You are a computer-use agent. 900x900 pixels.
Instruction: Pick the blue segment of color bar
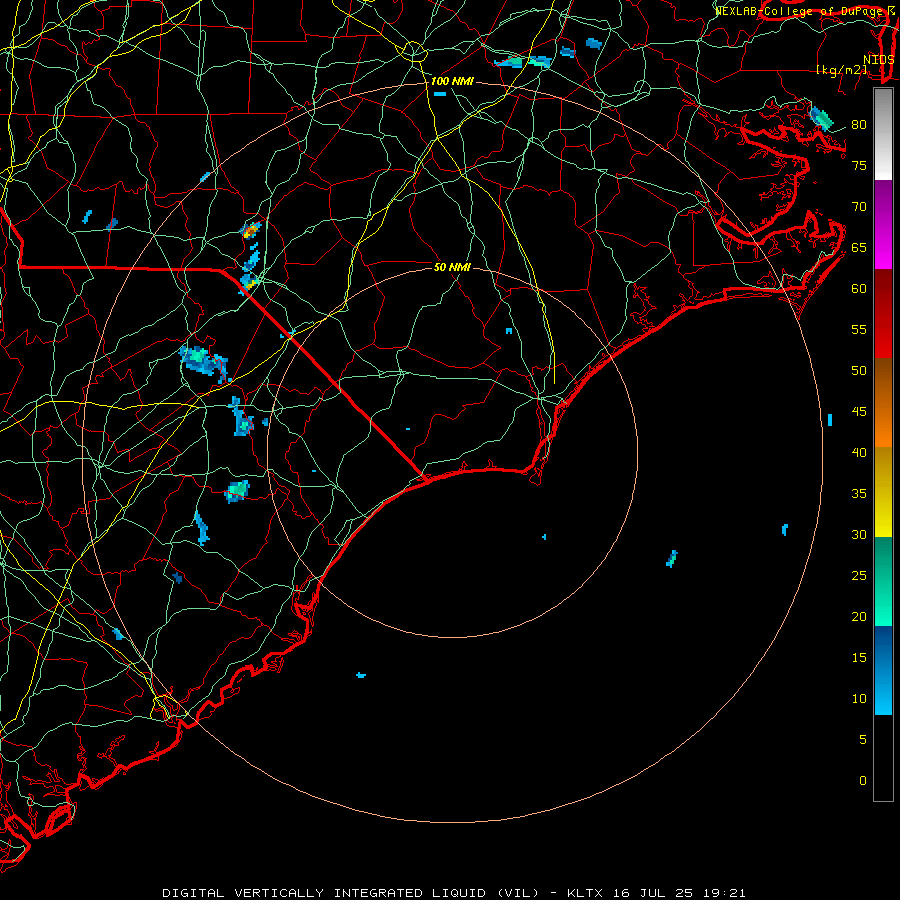[883, 670]
